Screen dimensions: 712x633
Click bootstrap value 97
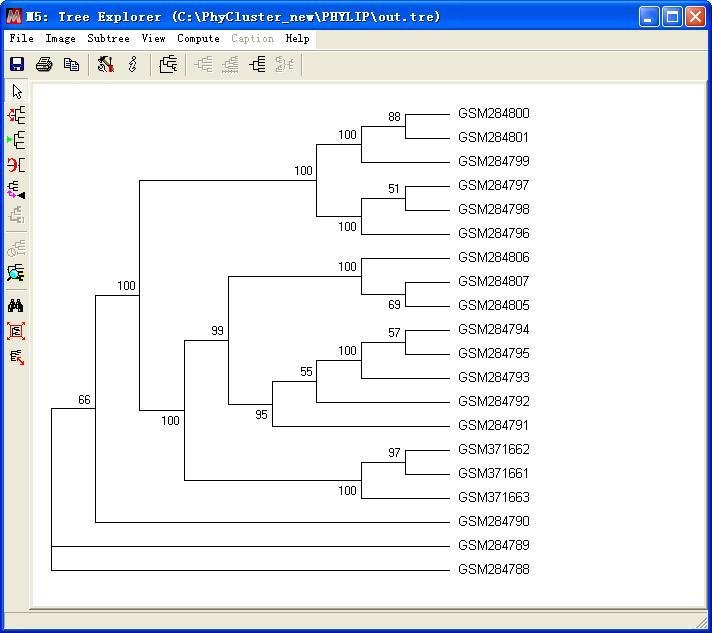pos(394,453)
